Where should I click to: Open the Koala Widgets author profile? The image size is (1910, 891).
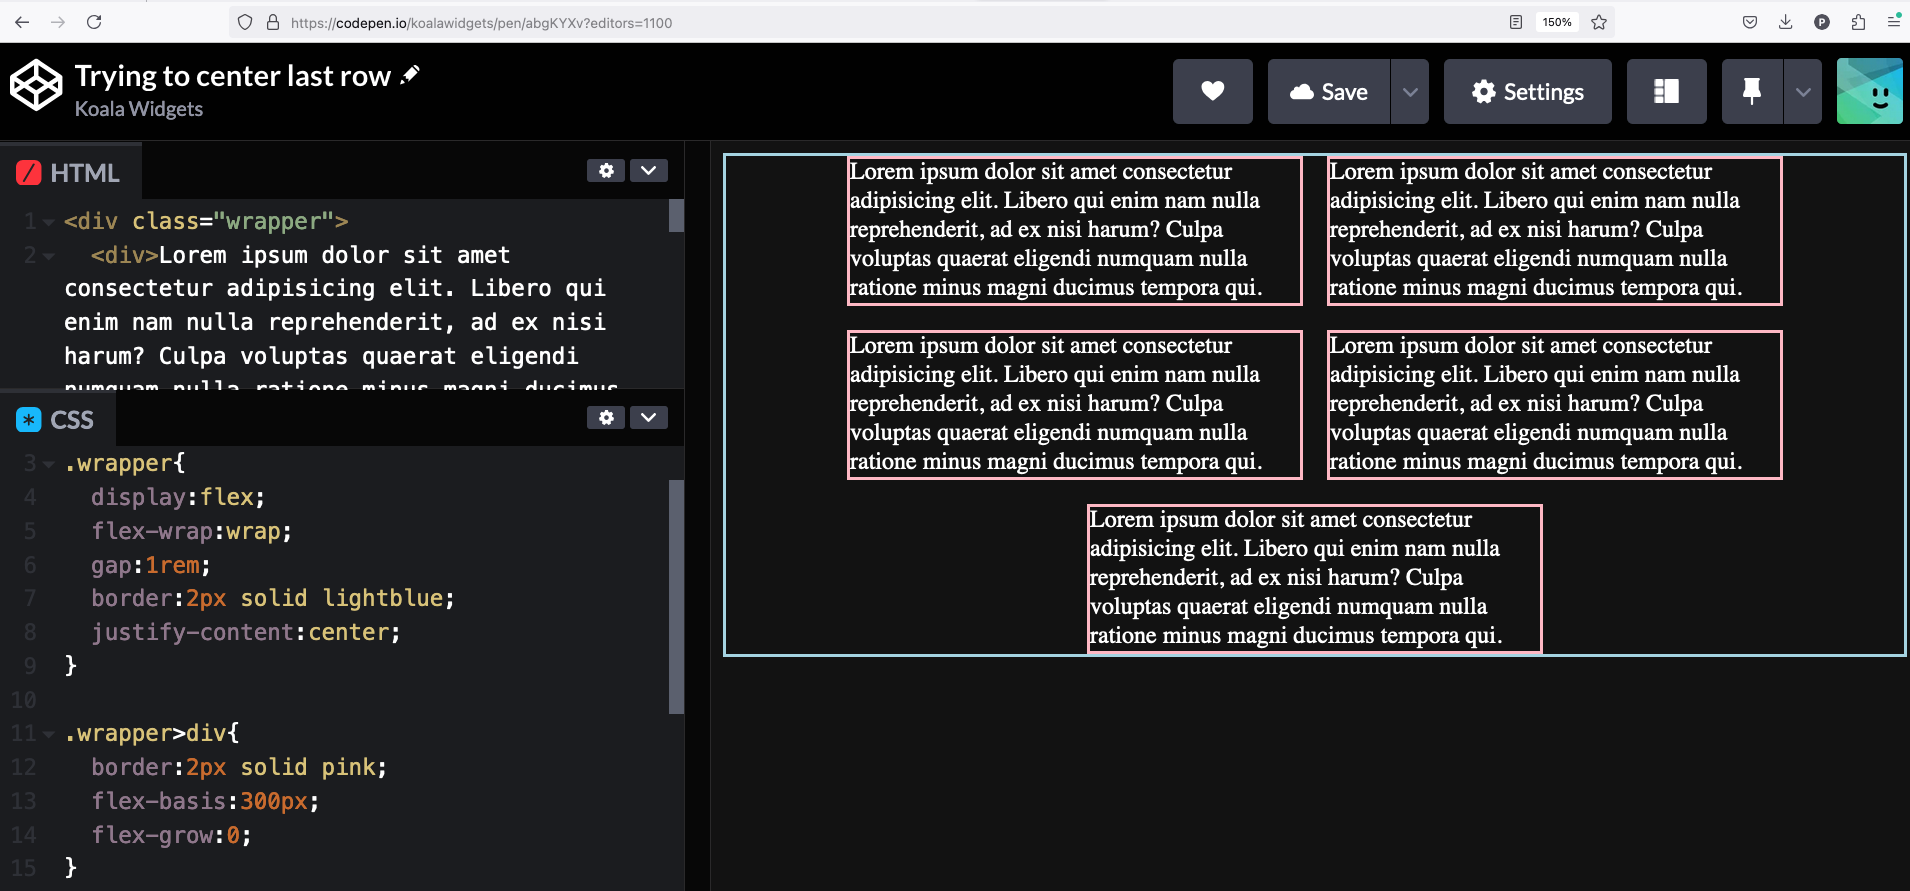coord(139,109)
